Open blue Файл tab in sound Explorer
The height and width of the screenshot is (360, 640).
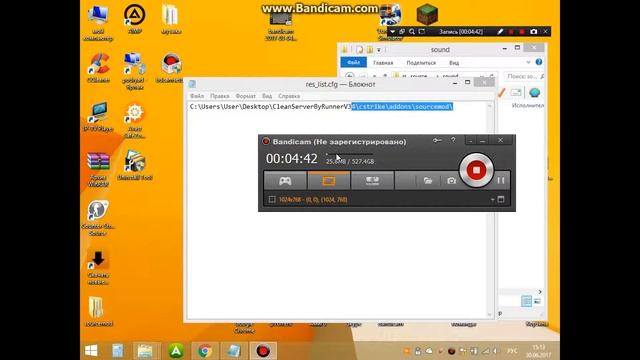click(353, 62)
